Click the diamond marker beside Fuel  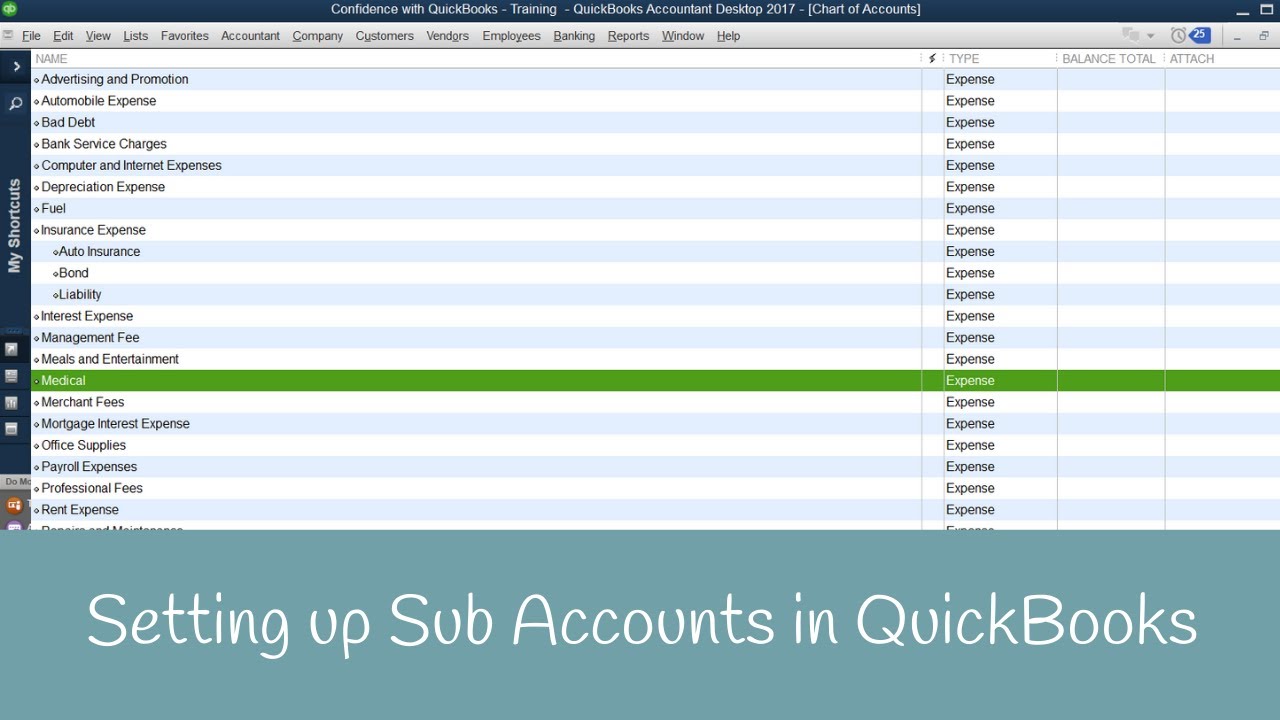(37, 209)
